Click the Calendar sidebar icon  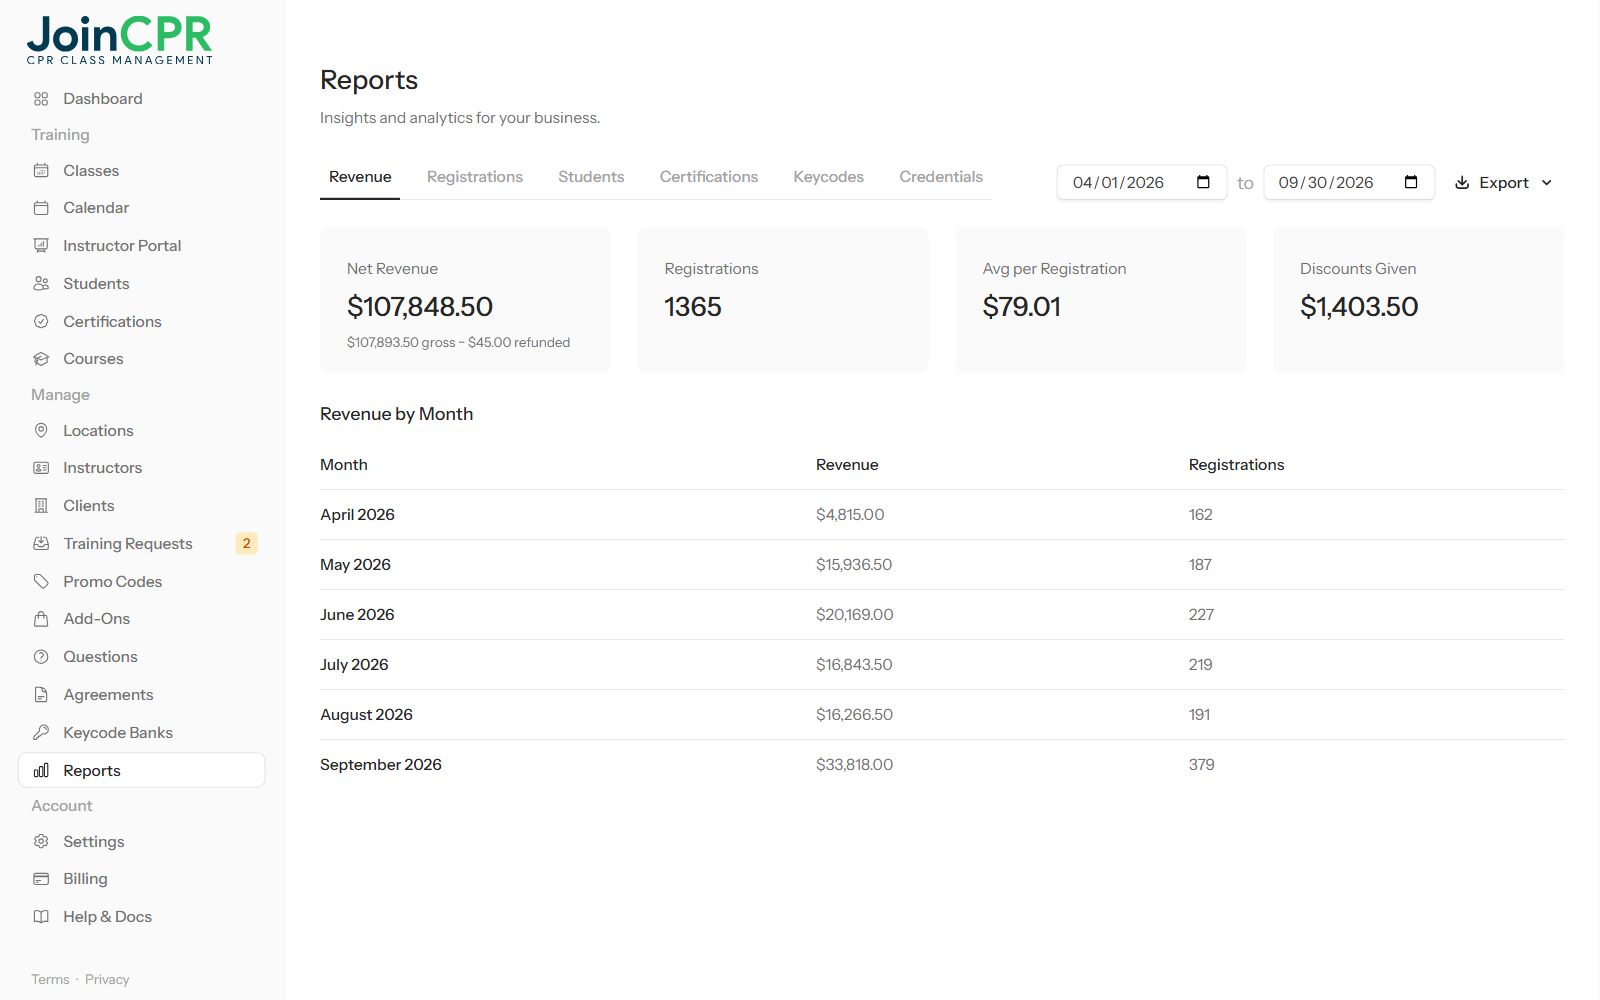pyautogui.click(x=41, y=208)
